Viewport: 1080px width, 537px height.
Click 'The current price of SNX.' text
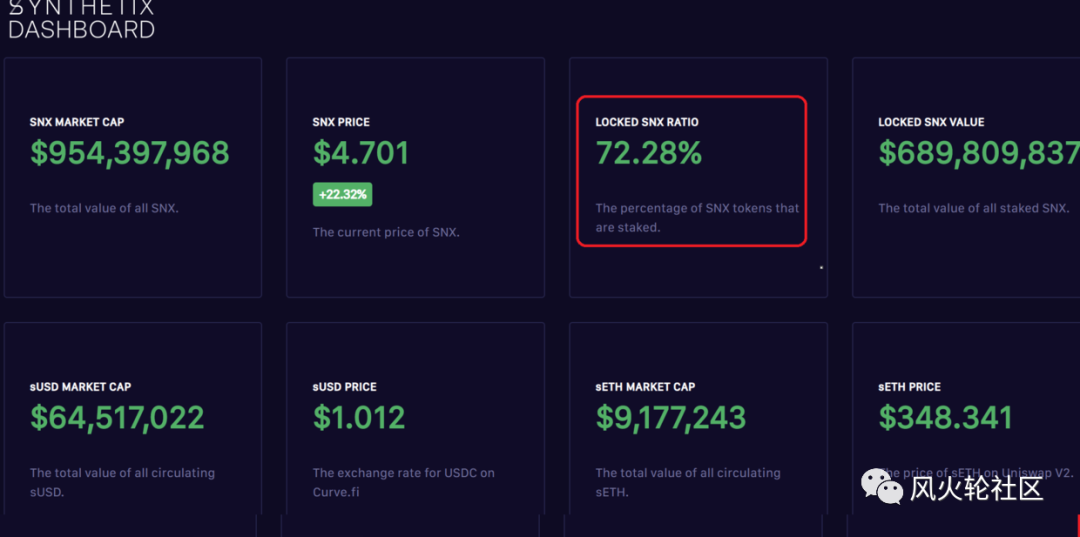[x=386, y=232]
